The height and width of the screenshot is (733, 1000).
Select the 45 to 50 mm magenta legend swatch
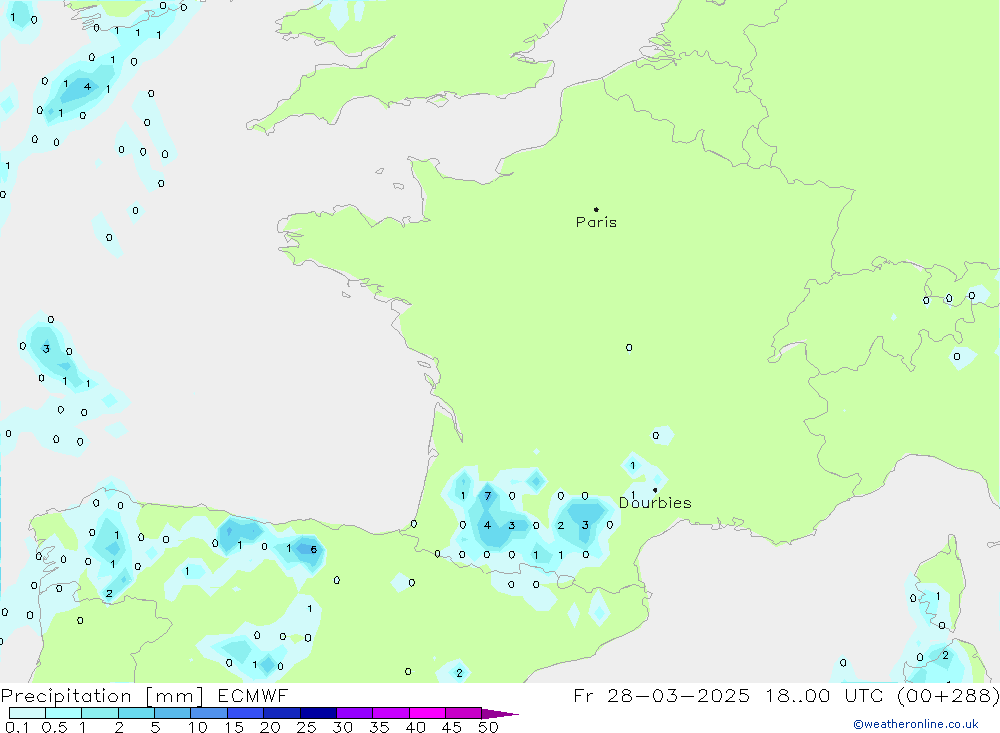[x=463, y=713]
